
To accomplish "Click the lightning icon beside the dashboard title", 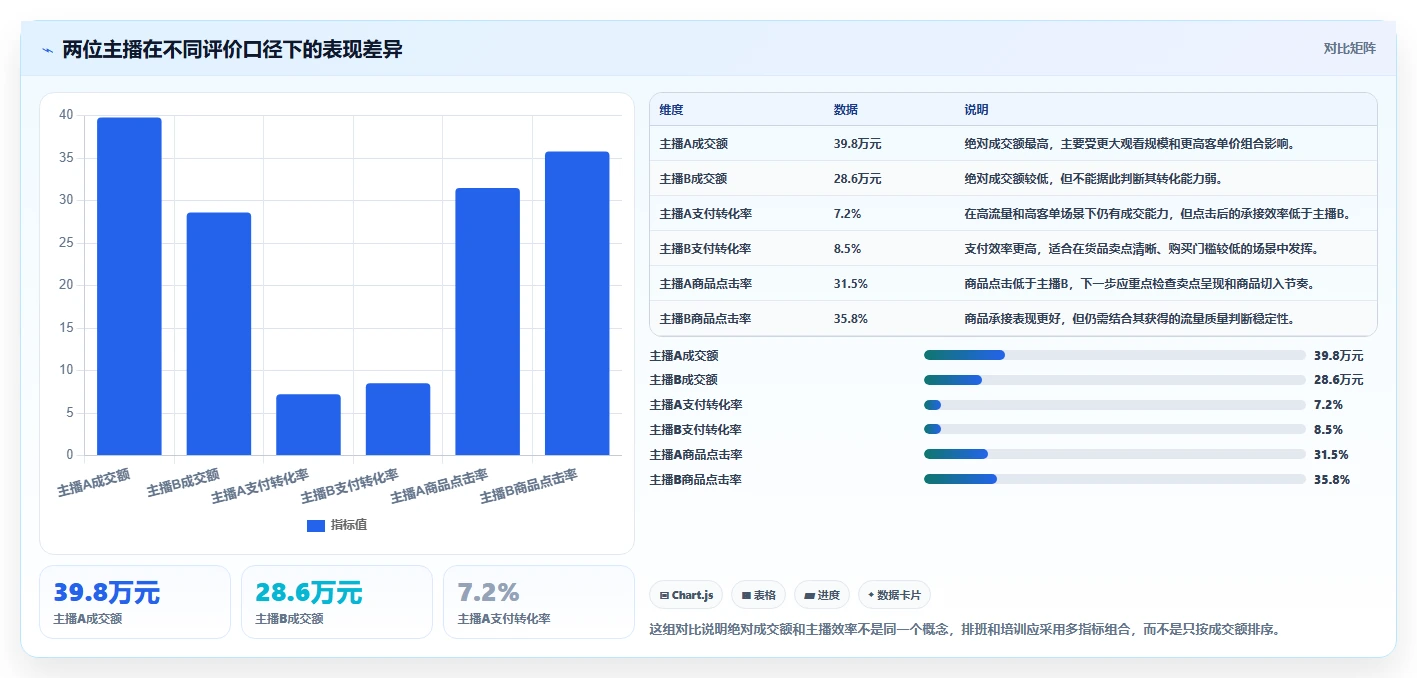I will click(x=48, y=50).
